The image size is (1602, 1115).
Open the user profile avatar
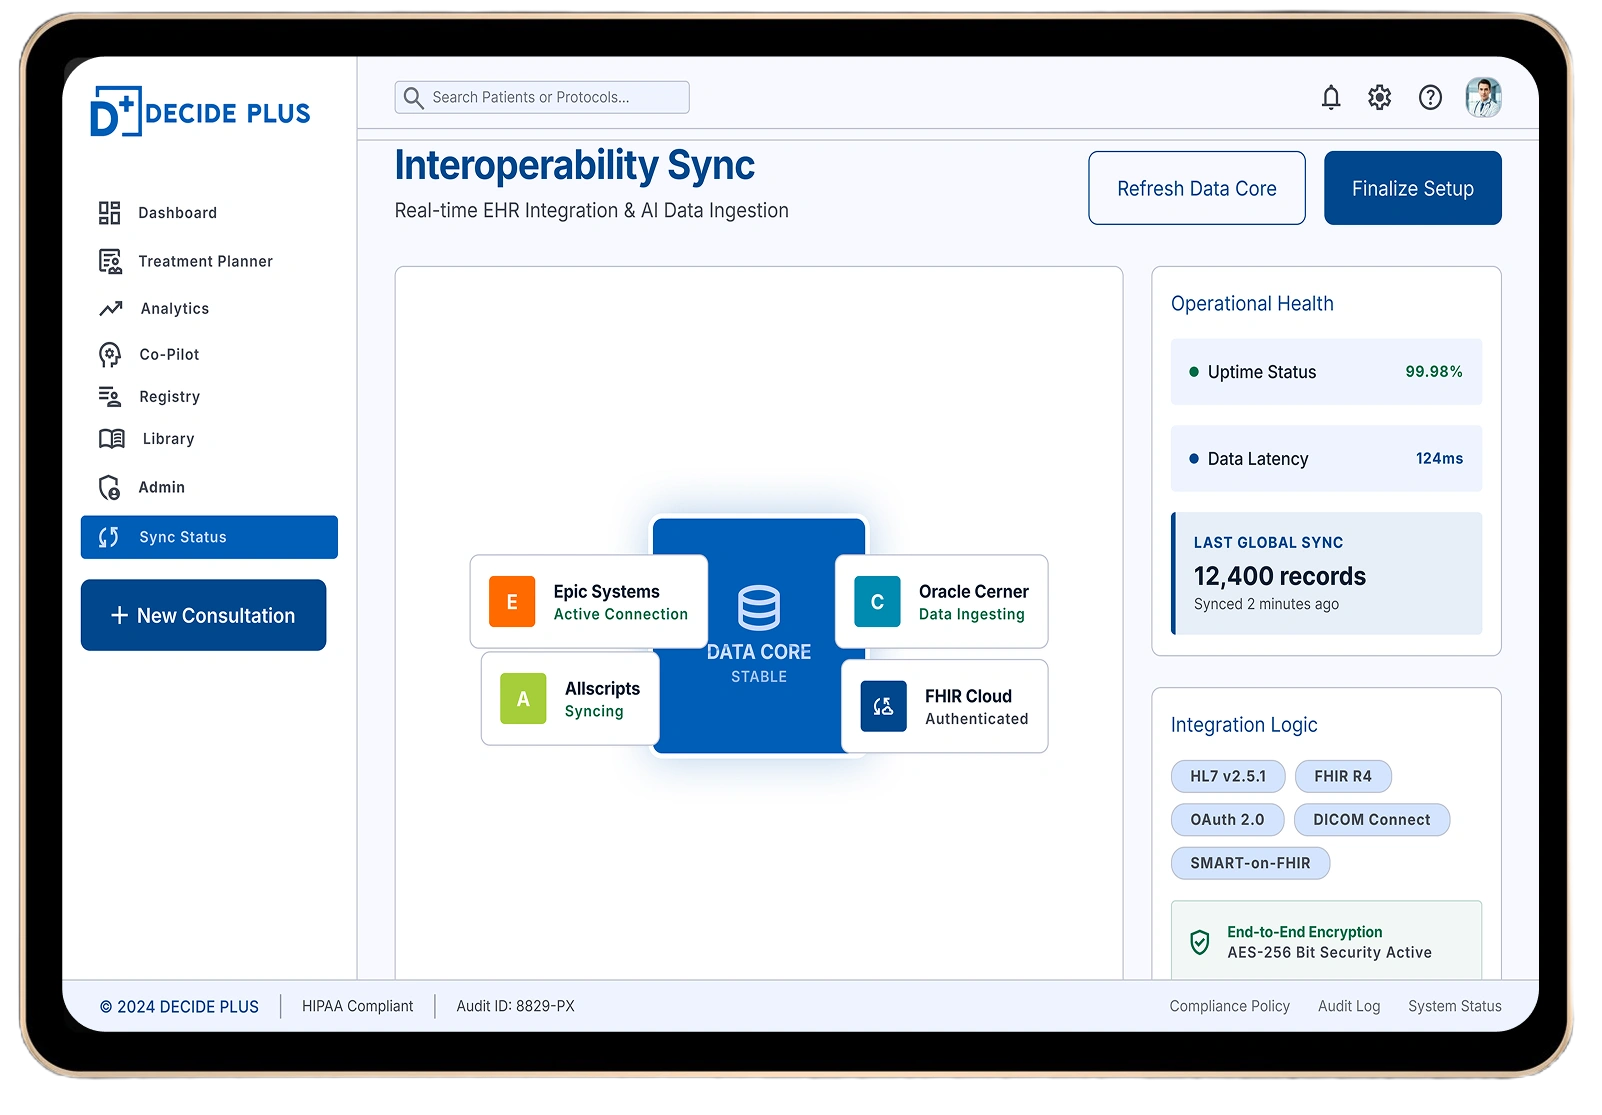pyautogui.click(x=1484, y=97)
